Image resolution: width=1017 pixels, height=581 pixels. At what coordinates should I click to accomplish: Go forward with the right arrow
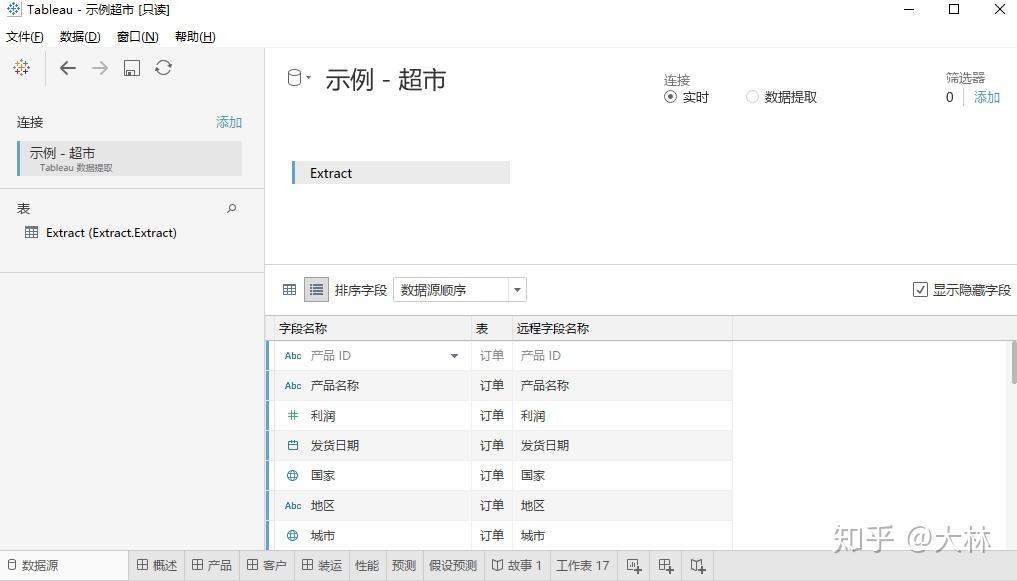(x=99, y=67)
